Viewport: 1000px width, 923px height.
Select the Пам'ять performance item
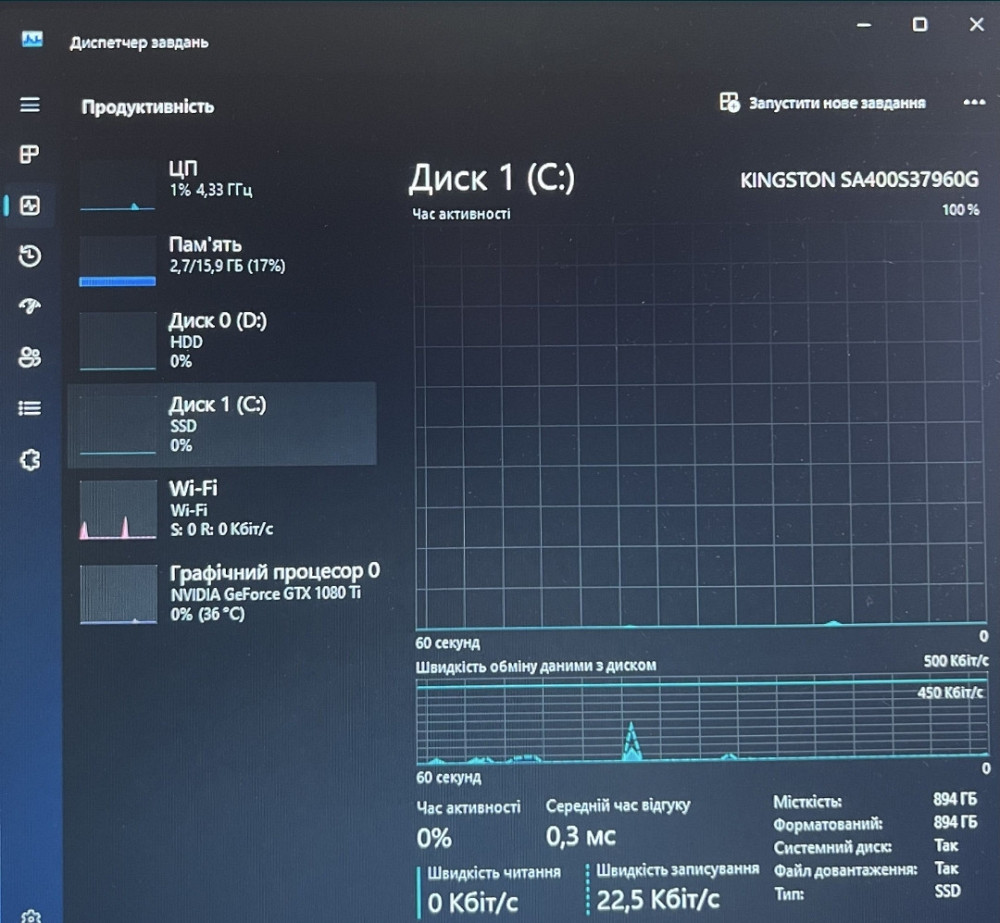221,256
